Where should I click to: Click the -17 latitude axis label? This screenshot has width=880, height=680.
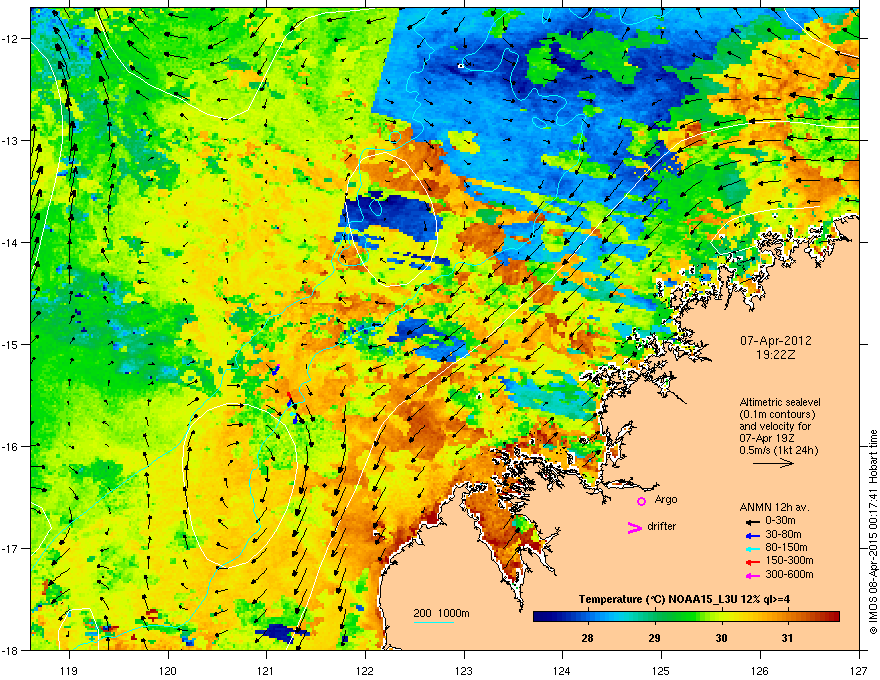click(x=11, y=548)
